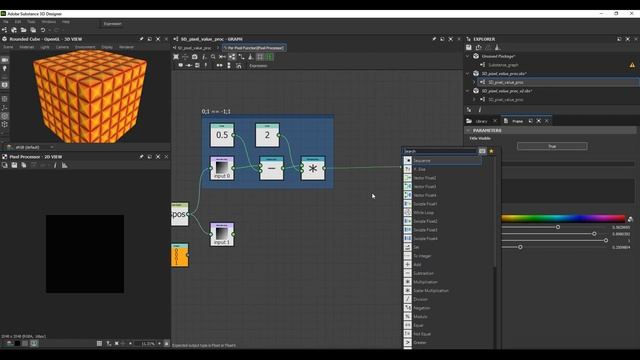640x360 pixels.
Task: Click the 3D View camera icon
Action: pyautogui.click(x=5, y=60)
